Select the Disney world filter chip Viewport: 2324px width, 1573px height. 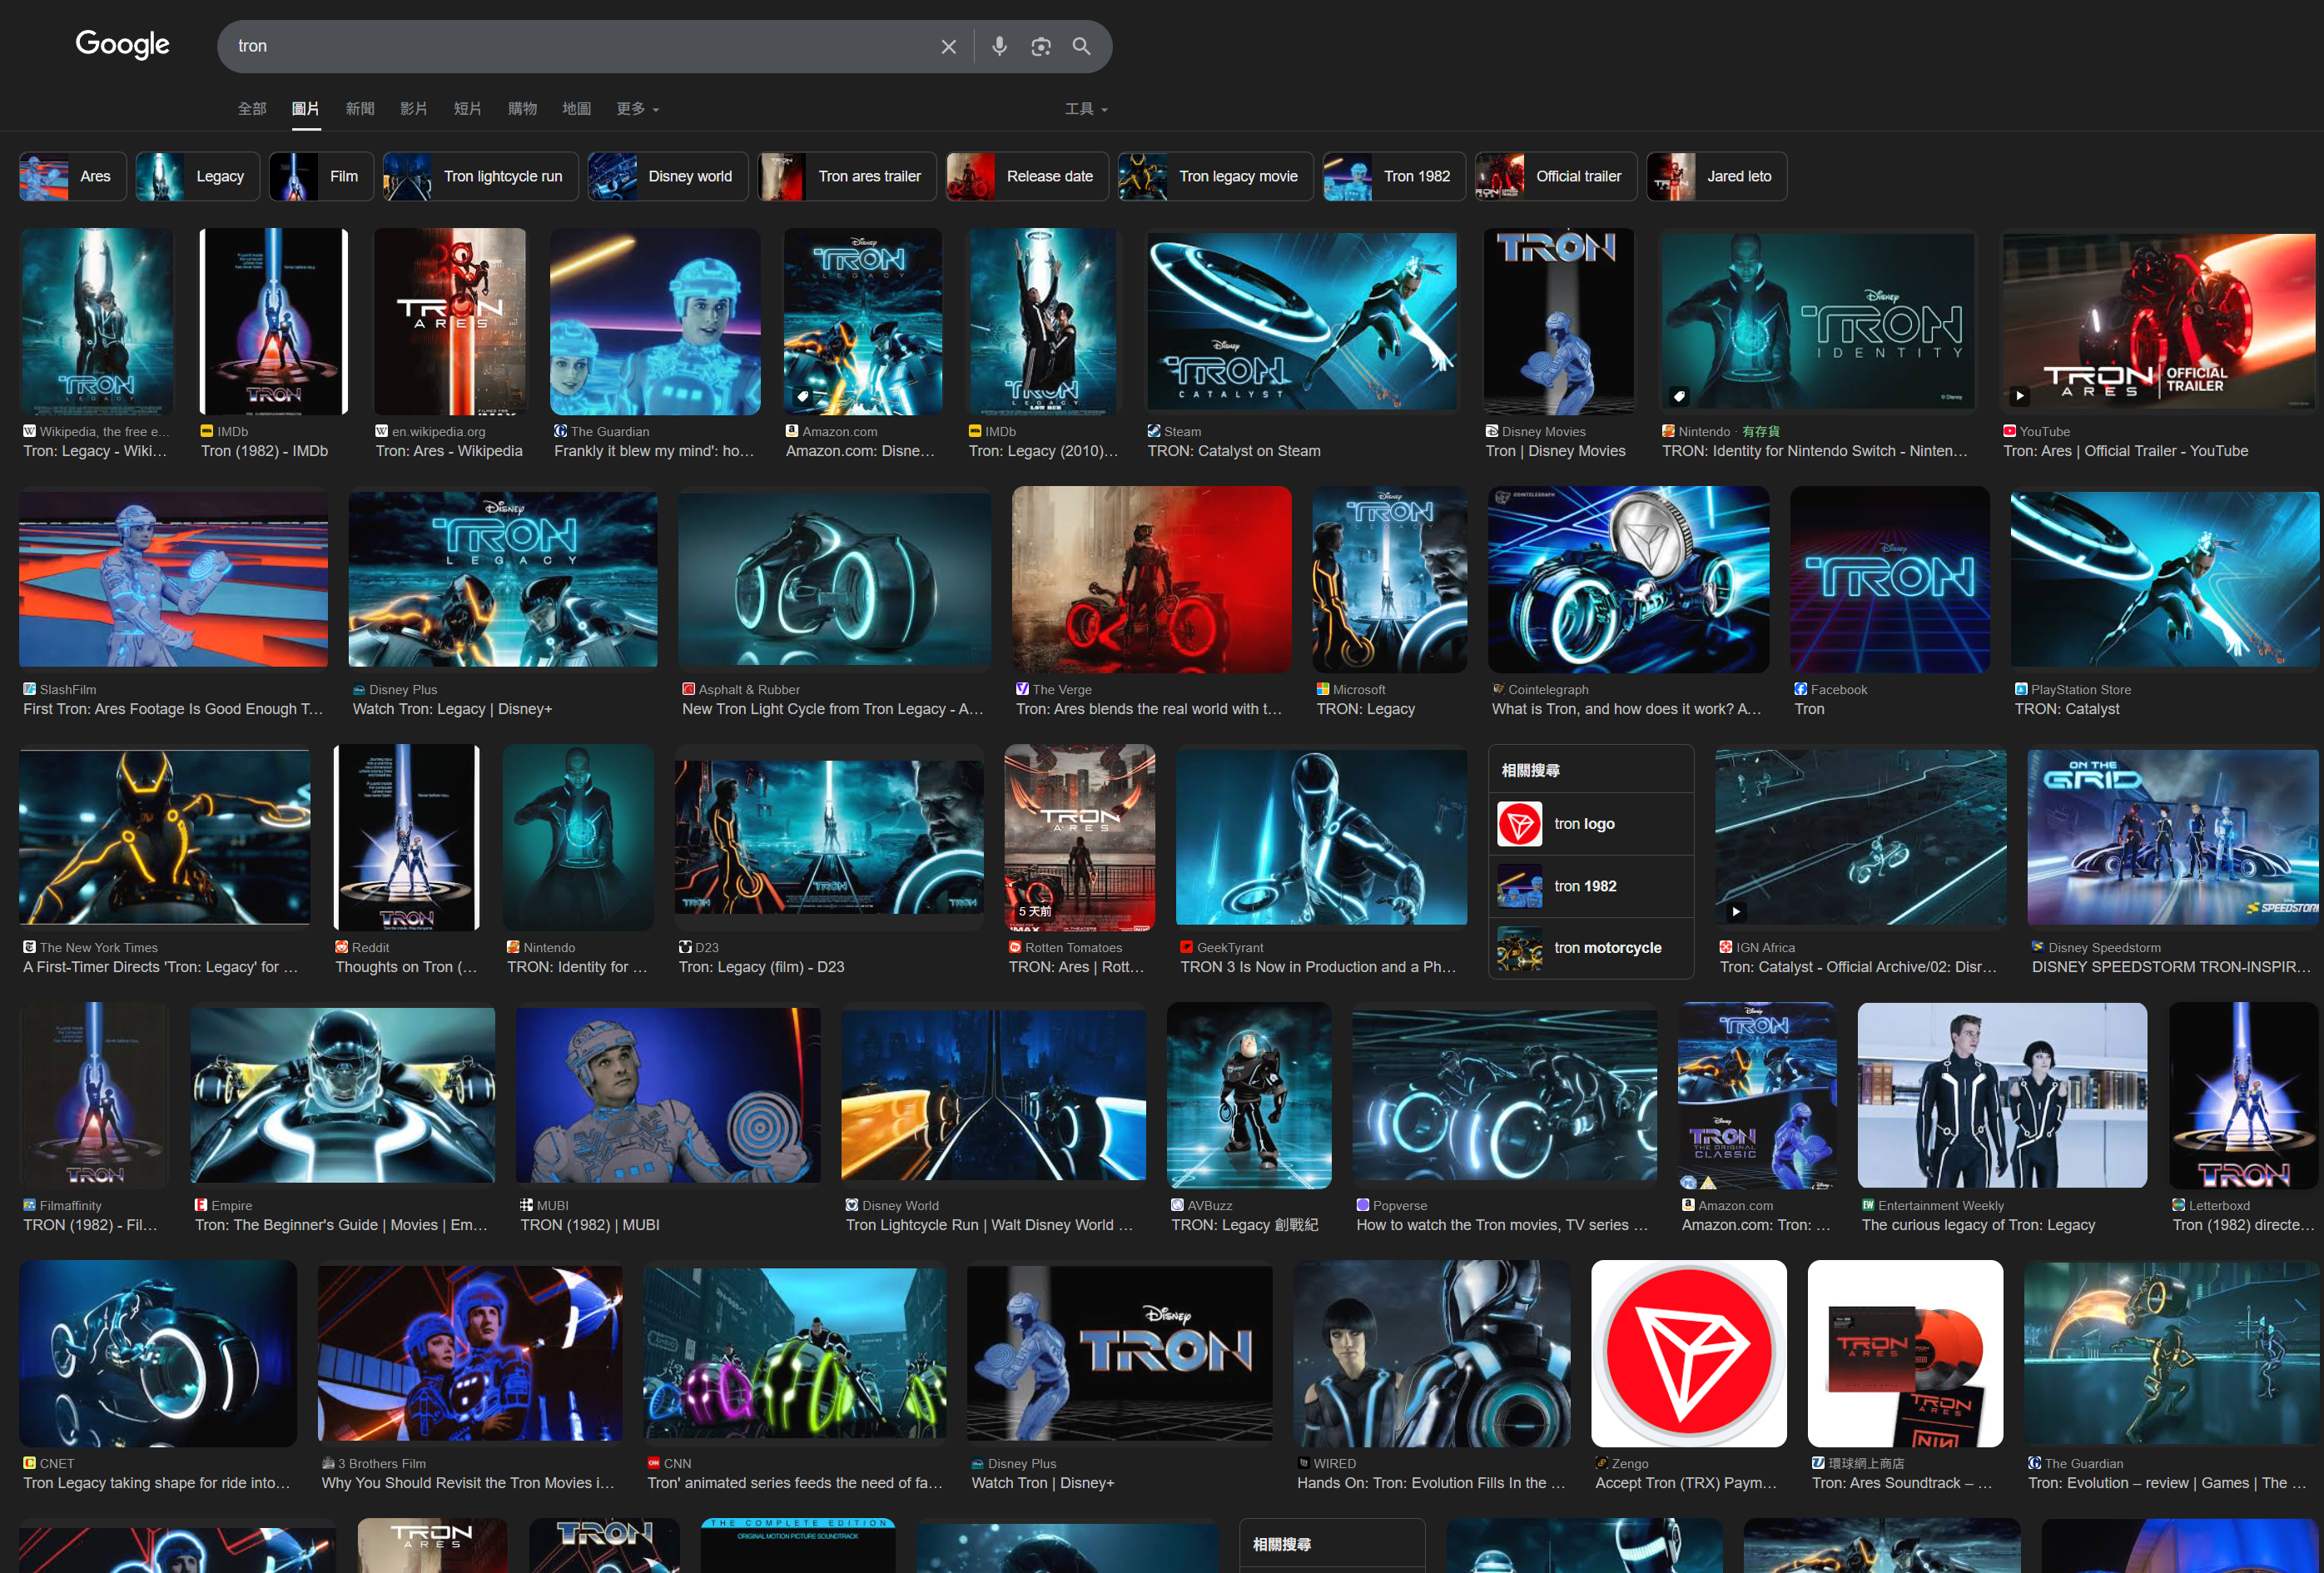point(668,176)
